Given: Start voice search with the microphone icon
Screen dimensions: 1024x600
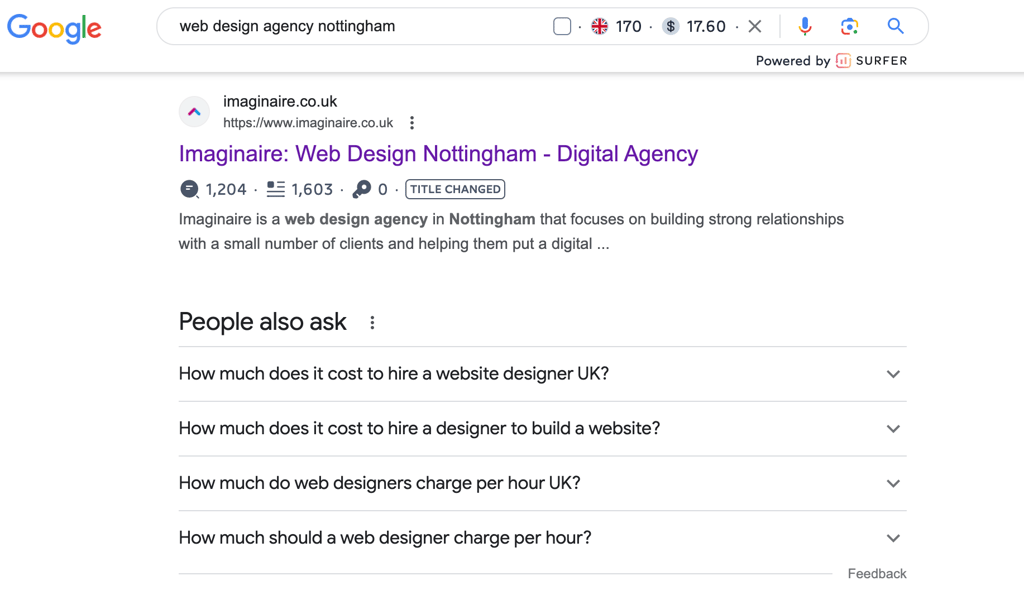Looking at the screenshot, I should coord(805,26).
